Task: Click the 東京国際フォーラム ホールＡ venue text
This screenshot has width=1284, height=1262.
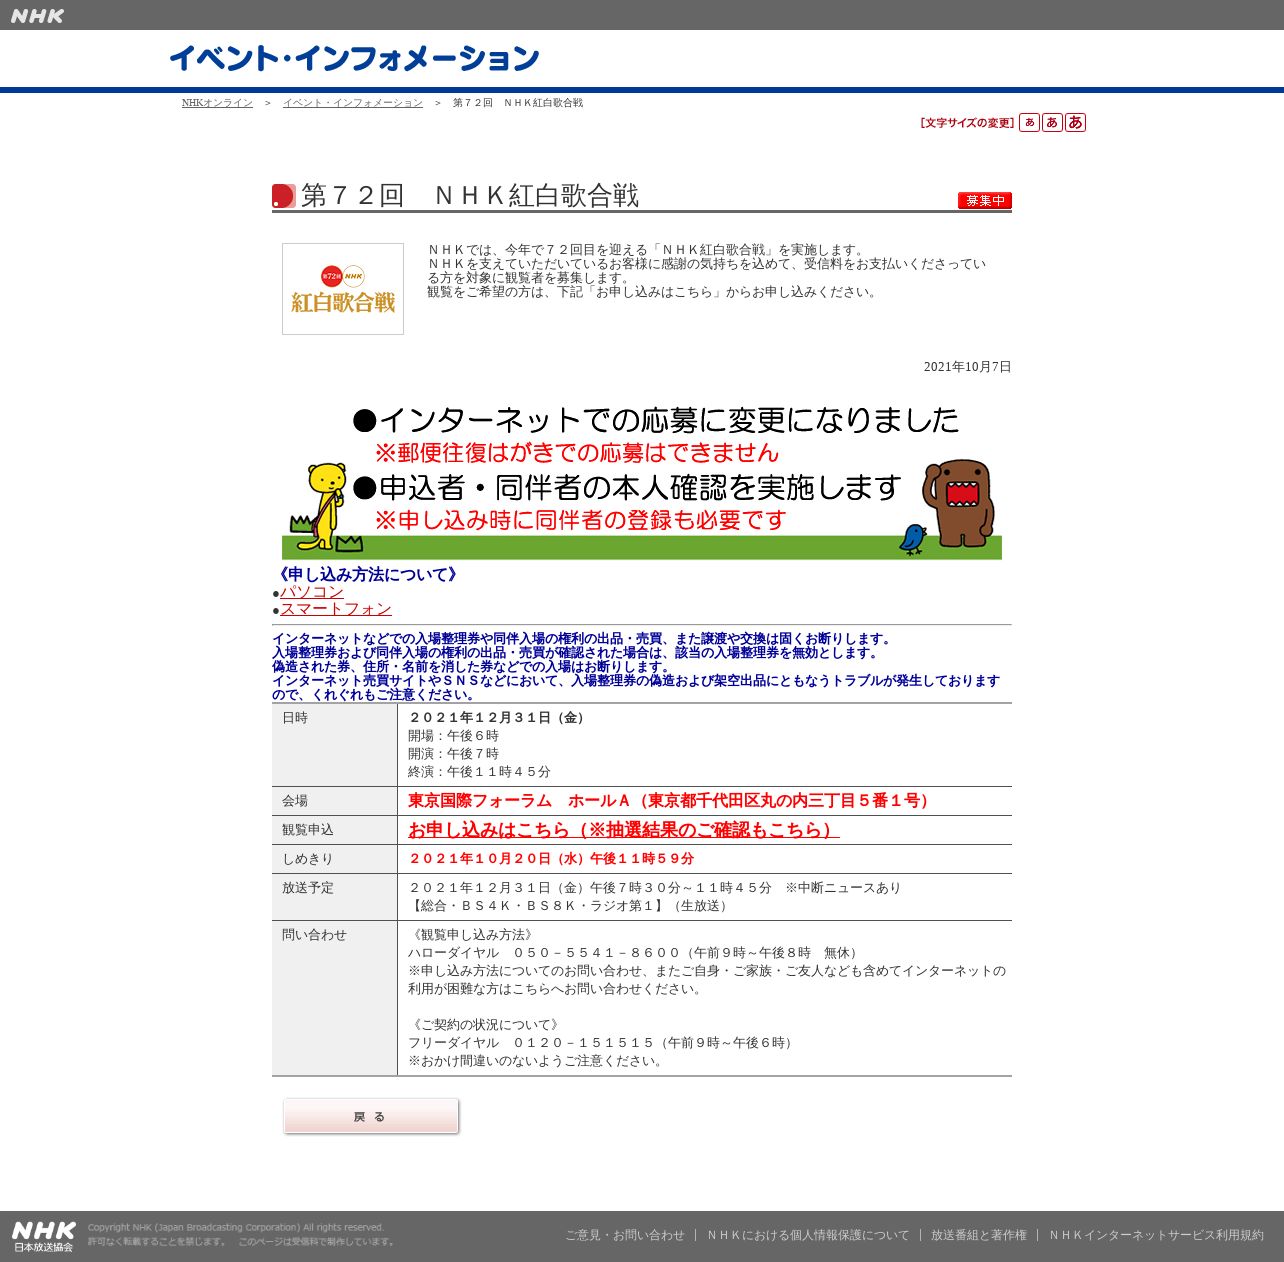Action: pyautogui.click(x=671, y=801)
